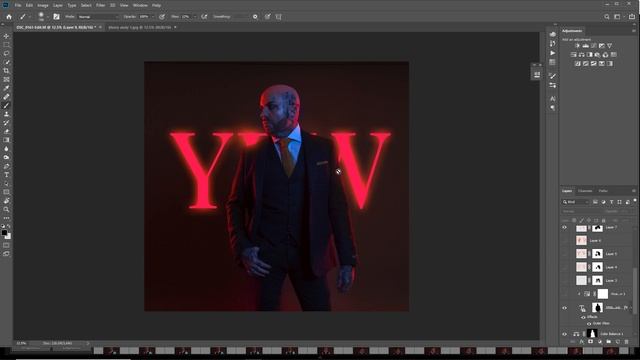Viewport: 640px width, 360px height.
Task: Select the Clone Stamp tool
Action: click(6, 114)
